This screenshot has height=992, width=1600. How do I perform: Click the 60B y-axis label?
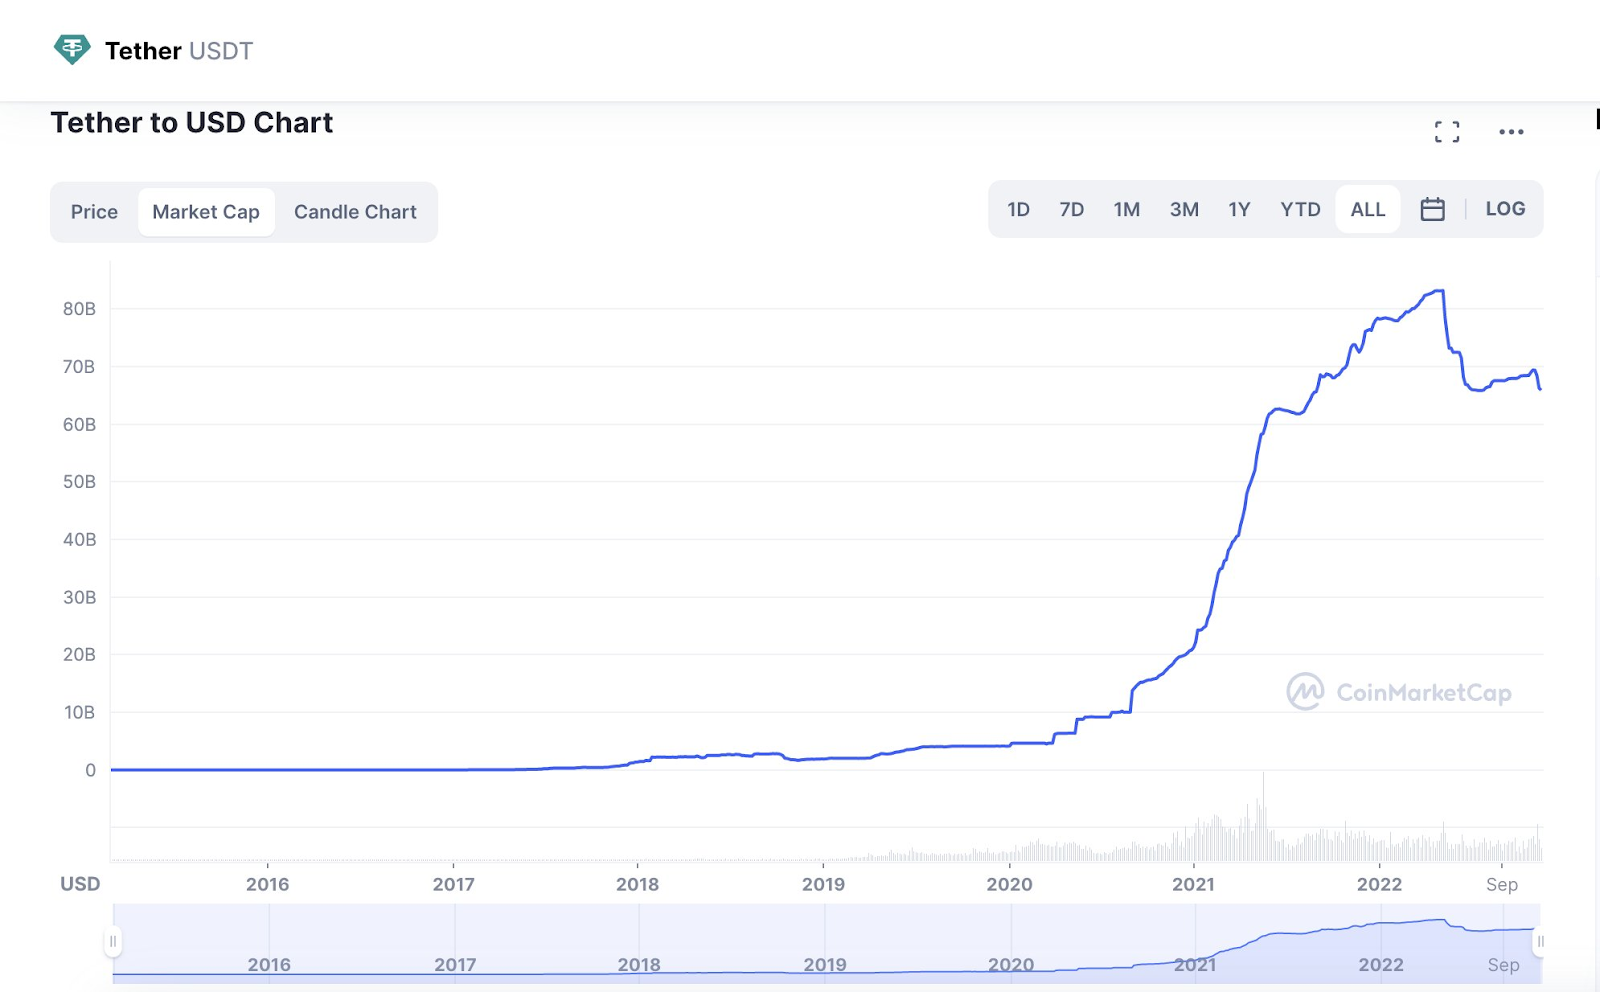tap(79, 425)
